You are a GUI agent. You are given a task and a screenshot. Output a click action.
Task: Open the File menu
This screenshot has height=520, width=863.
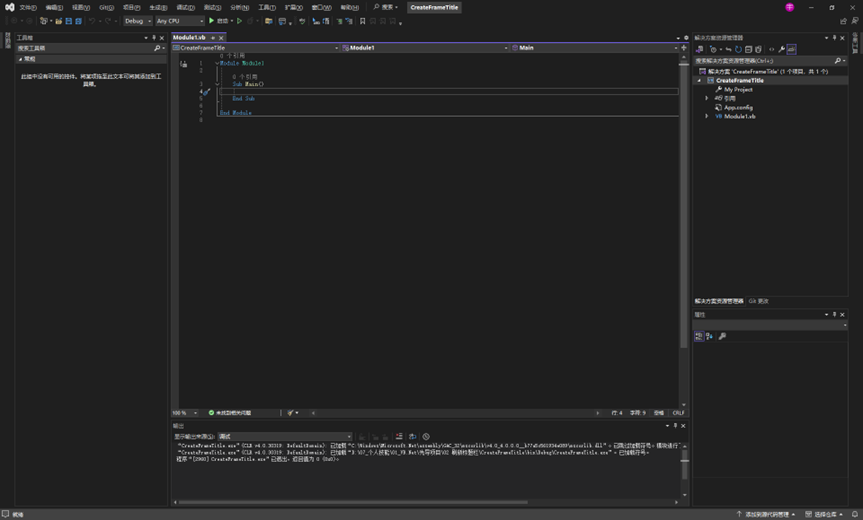tap(28, 7)
